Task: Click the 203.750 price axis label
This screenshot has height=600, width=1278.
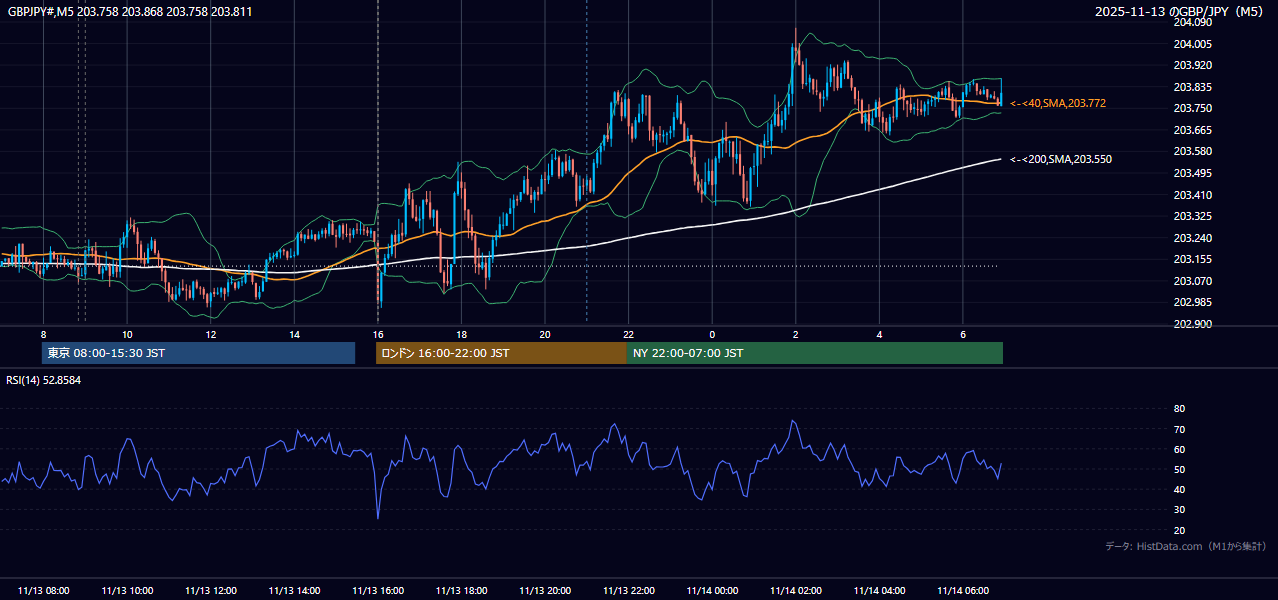Action: 1192,108
